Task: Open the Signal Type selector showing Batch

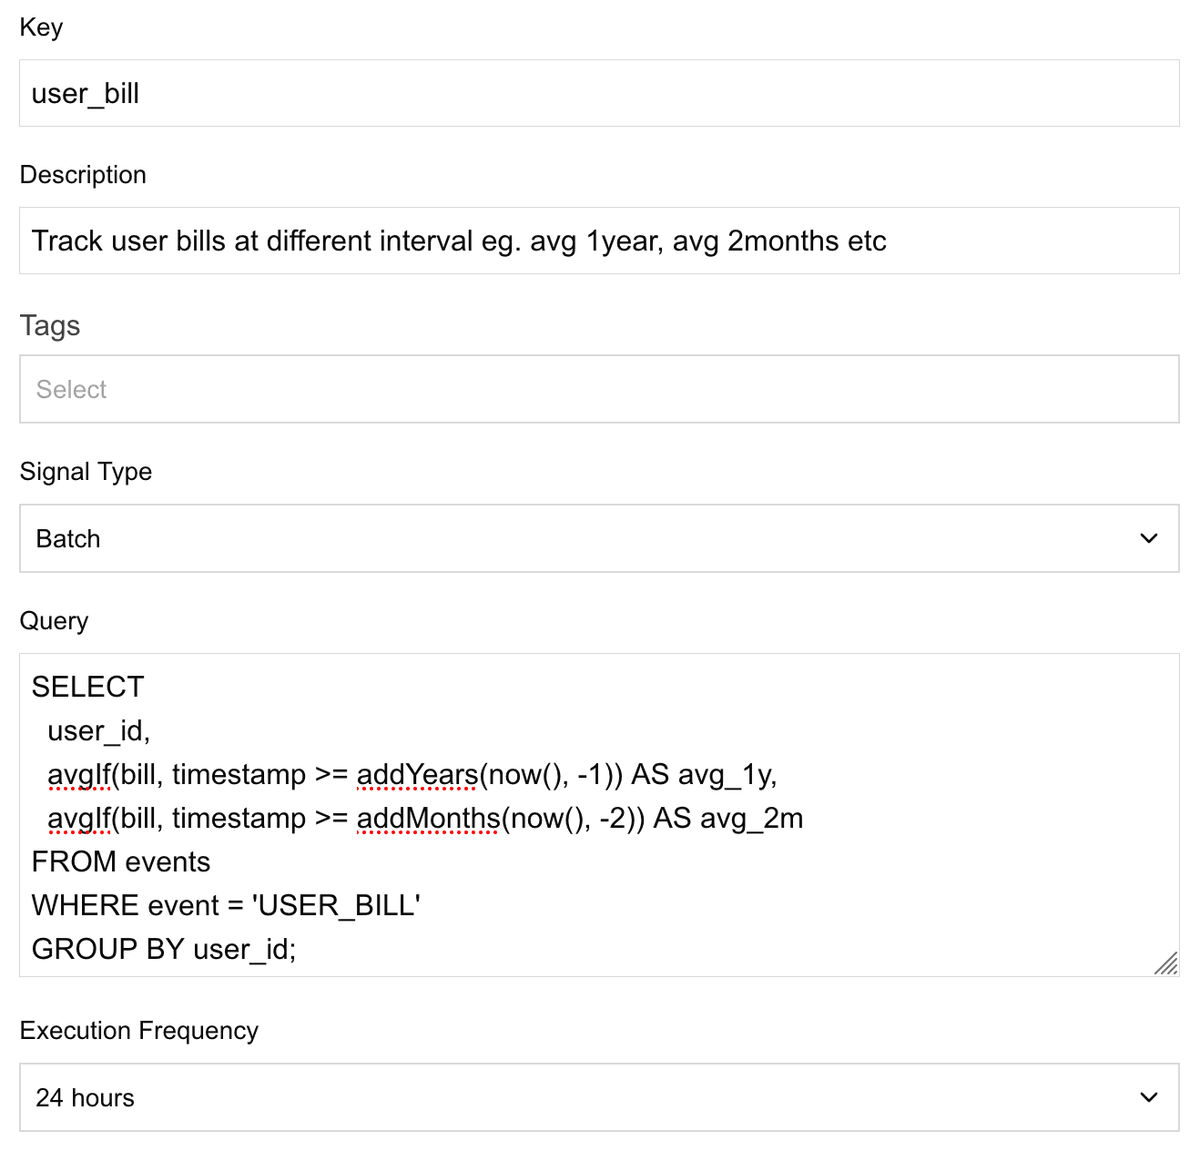Action: [600, 538]
